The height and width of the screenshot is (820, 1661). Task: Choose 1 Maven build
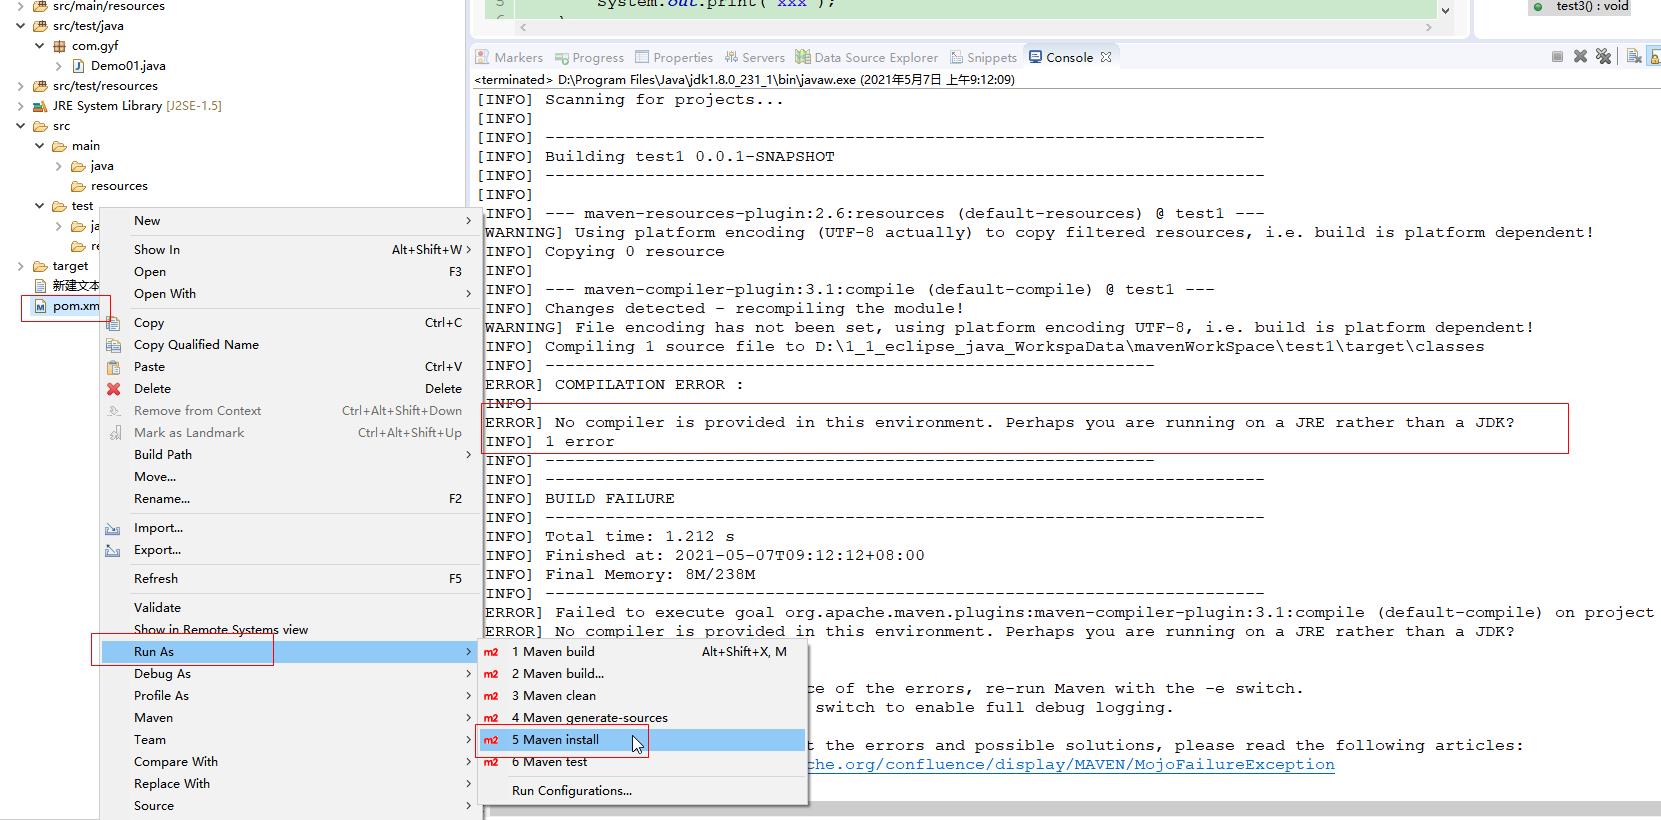tap(643, 652)
